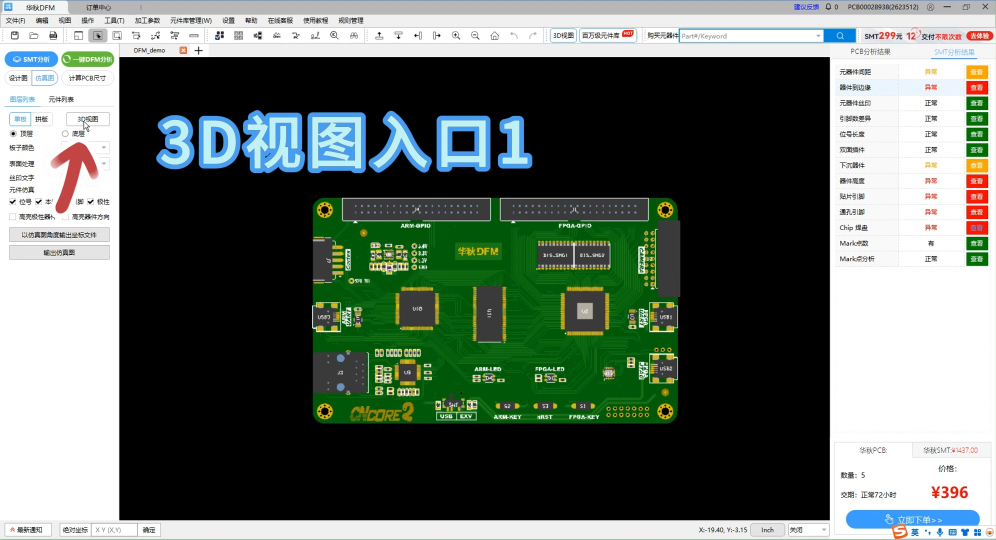Screen dimensions: 996x540
Task: Switch to 订单中心 tab
Action: point(98,7)
